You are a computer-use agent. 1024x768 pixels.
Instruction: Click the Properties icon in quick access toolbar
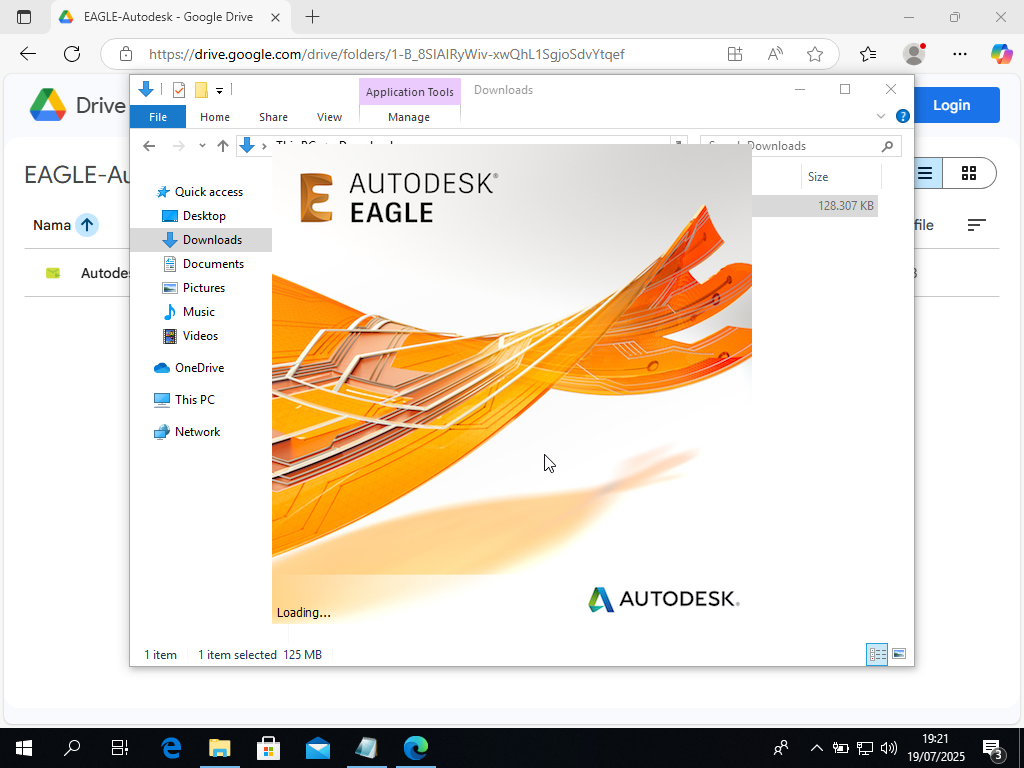point(179,90)
